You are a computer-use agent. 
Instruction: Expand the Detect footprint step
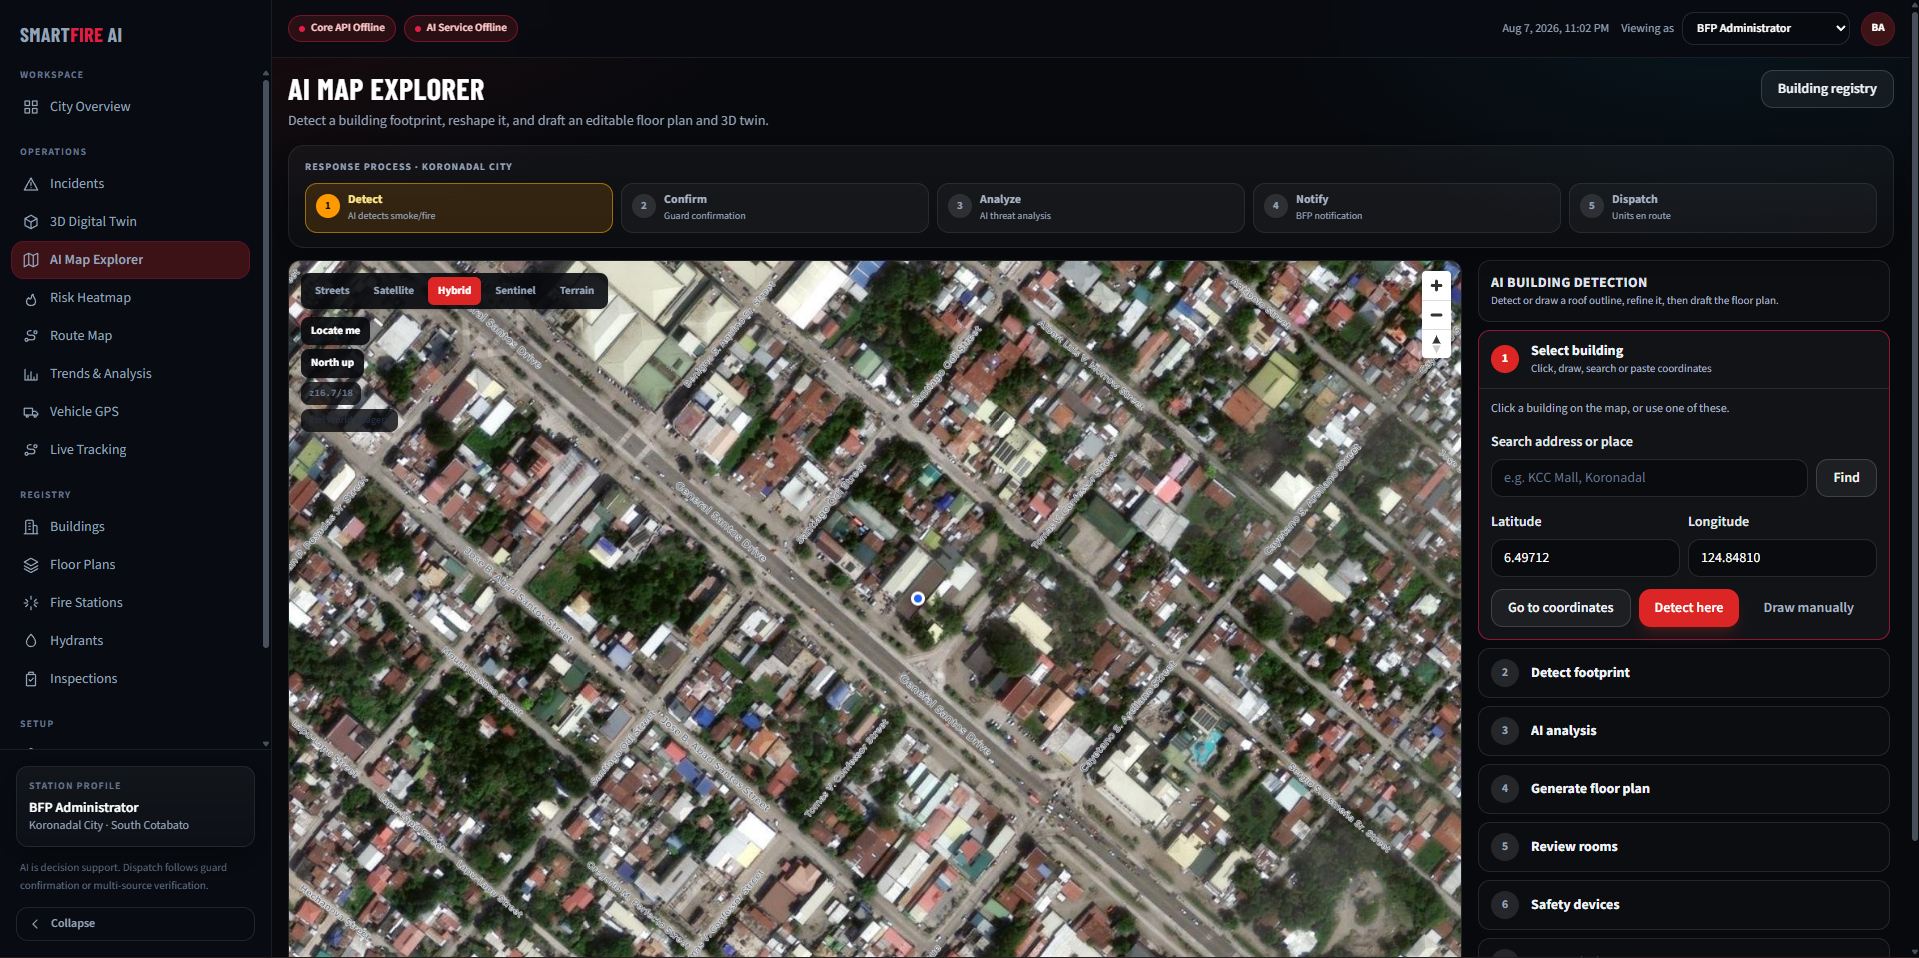click(1684, 673)
